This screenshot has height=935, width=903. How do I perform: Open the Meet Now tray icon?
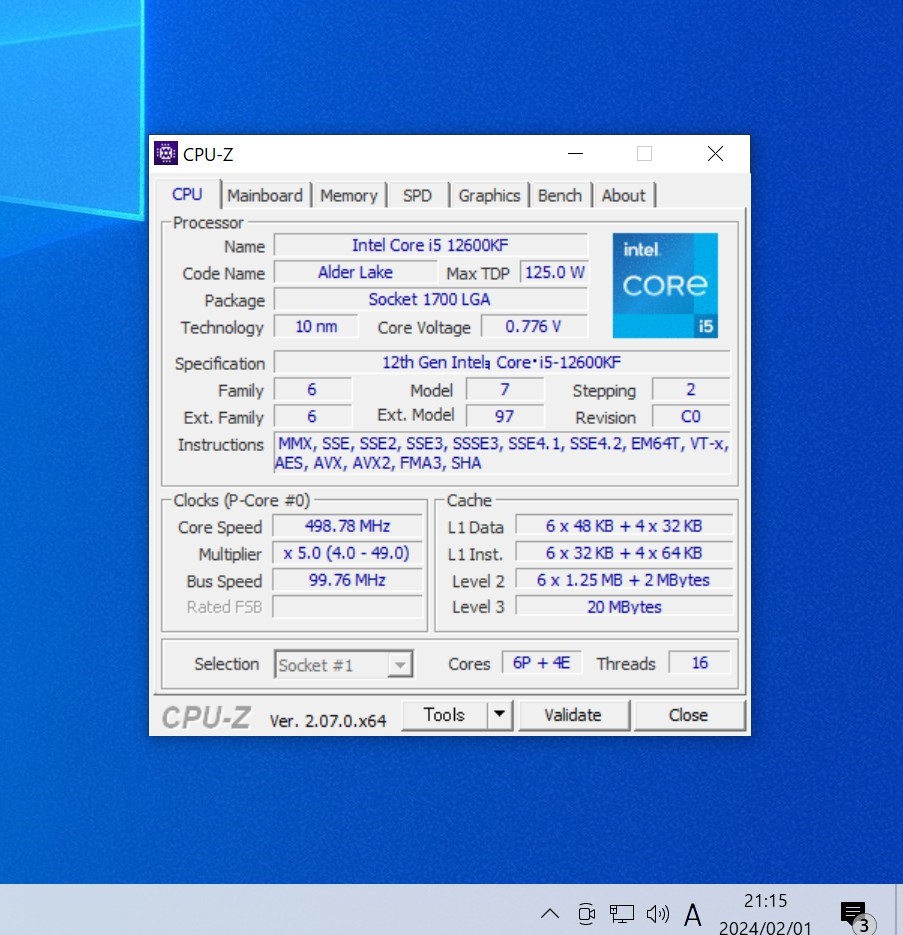(x=587, y=914)
